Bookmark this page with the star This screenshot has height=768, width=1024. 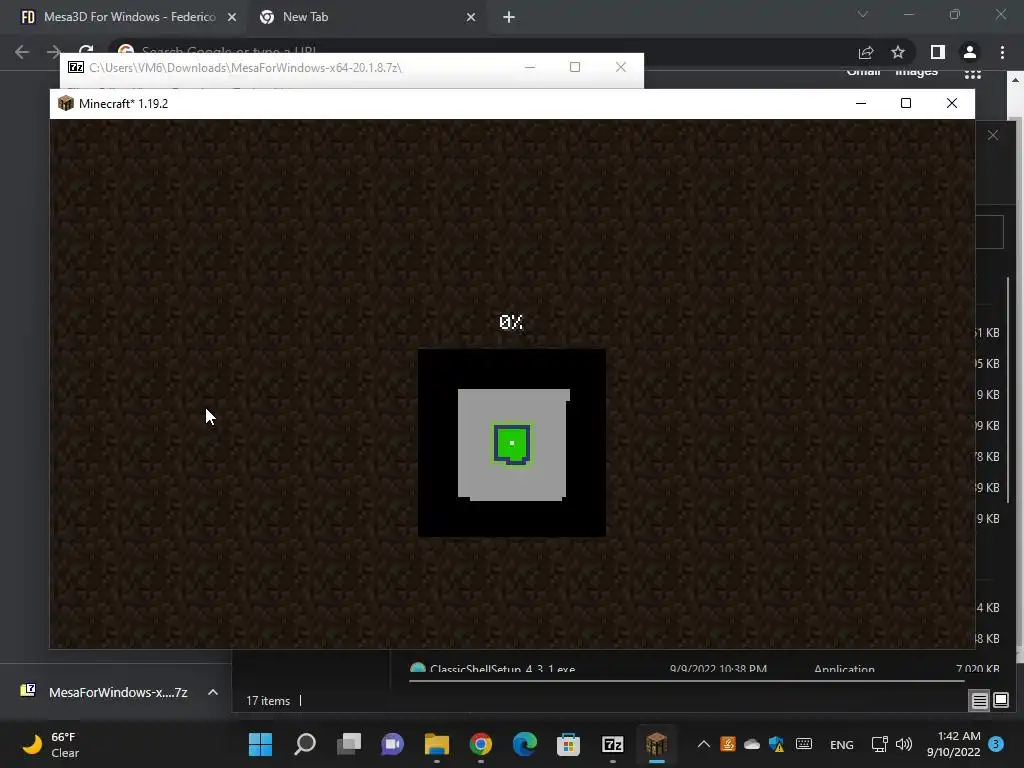tap(898, 52)
